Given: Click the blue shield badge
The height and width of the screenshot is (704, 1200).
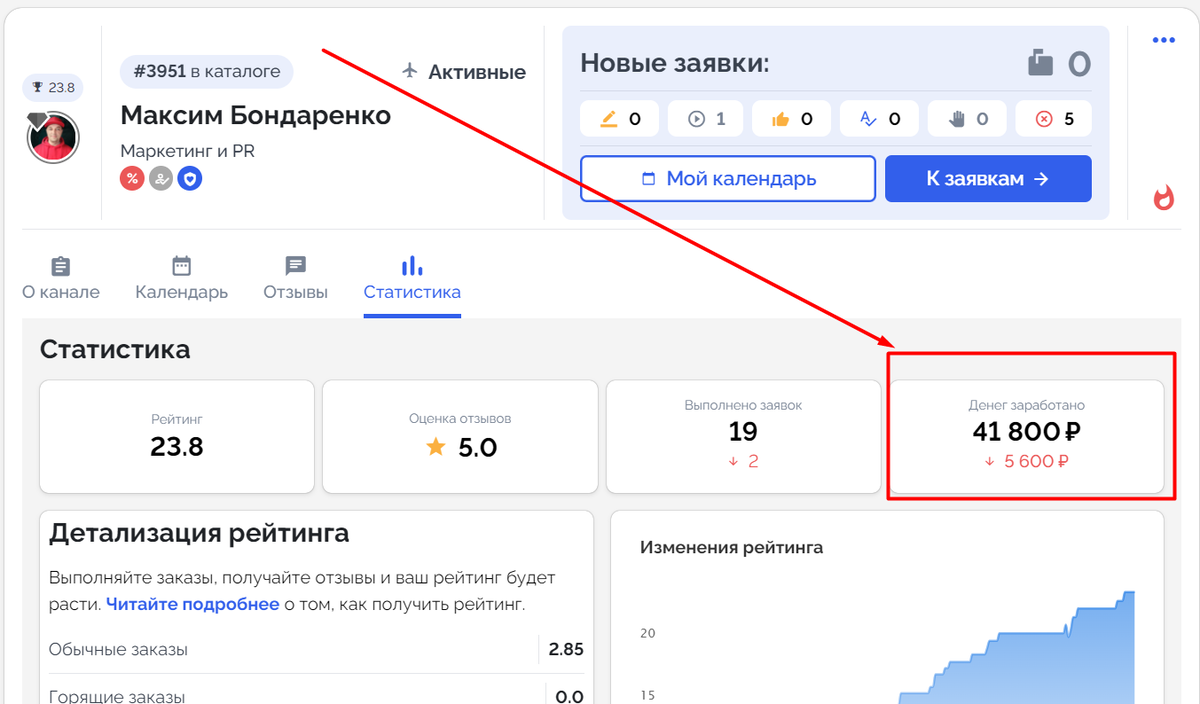Looking at the screenshot, I should click(x=190, y=179).
